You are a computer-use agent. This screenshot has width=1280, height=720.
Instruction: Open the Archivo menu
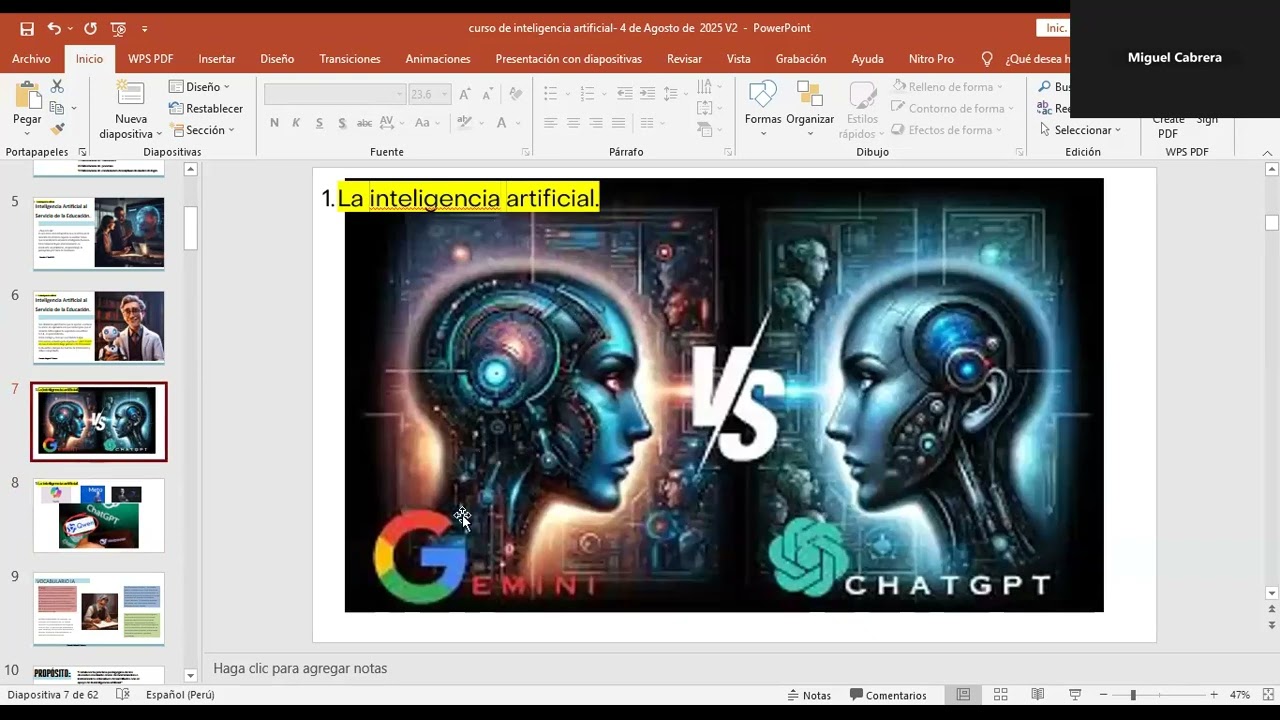[x=31, y=59]
